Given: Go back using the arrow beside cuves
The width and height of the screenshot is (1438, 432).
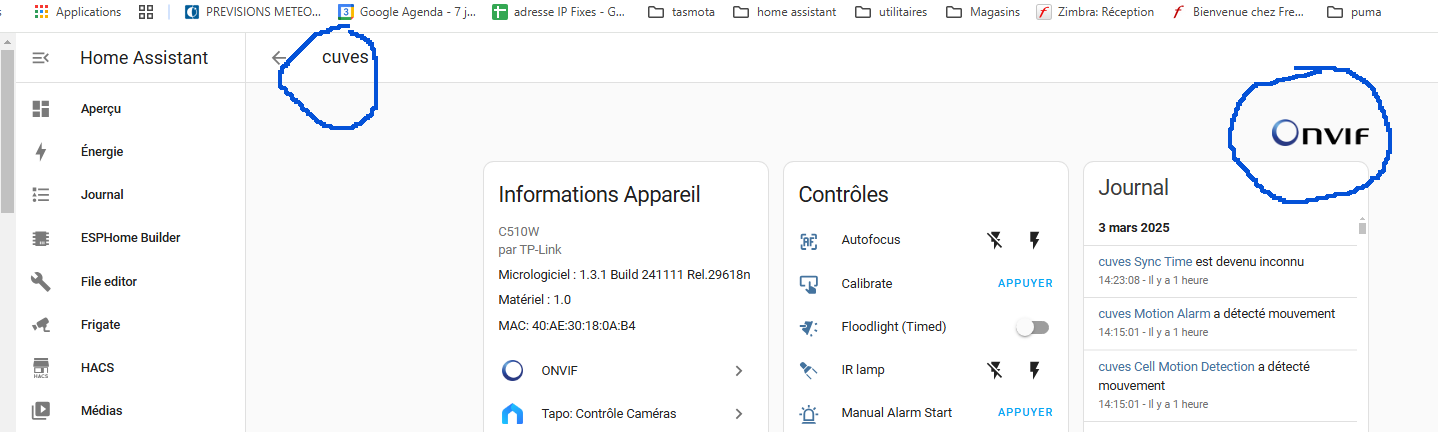Looking at the screenshot, I should click(x=280, y=58).
